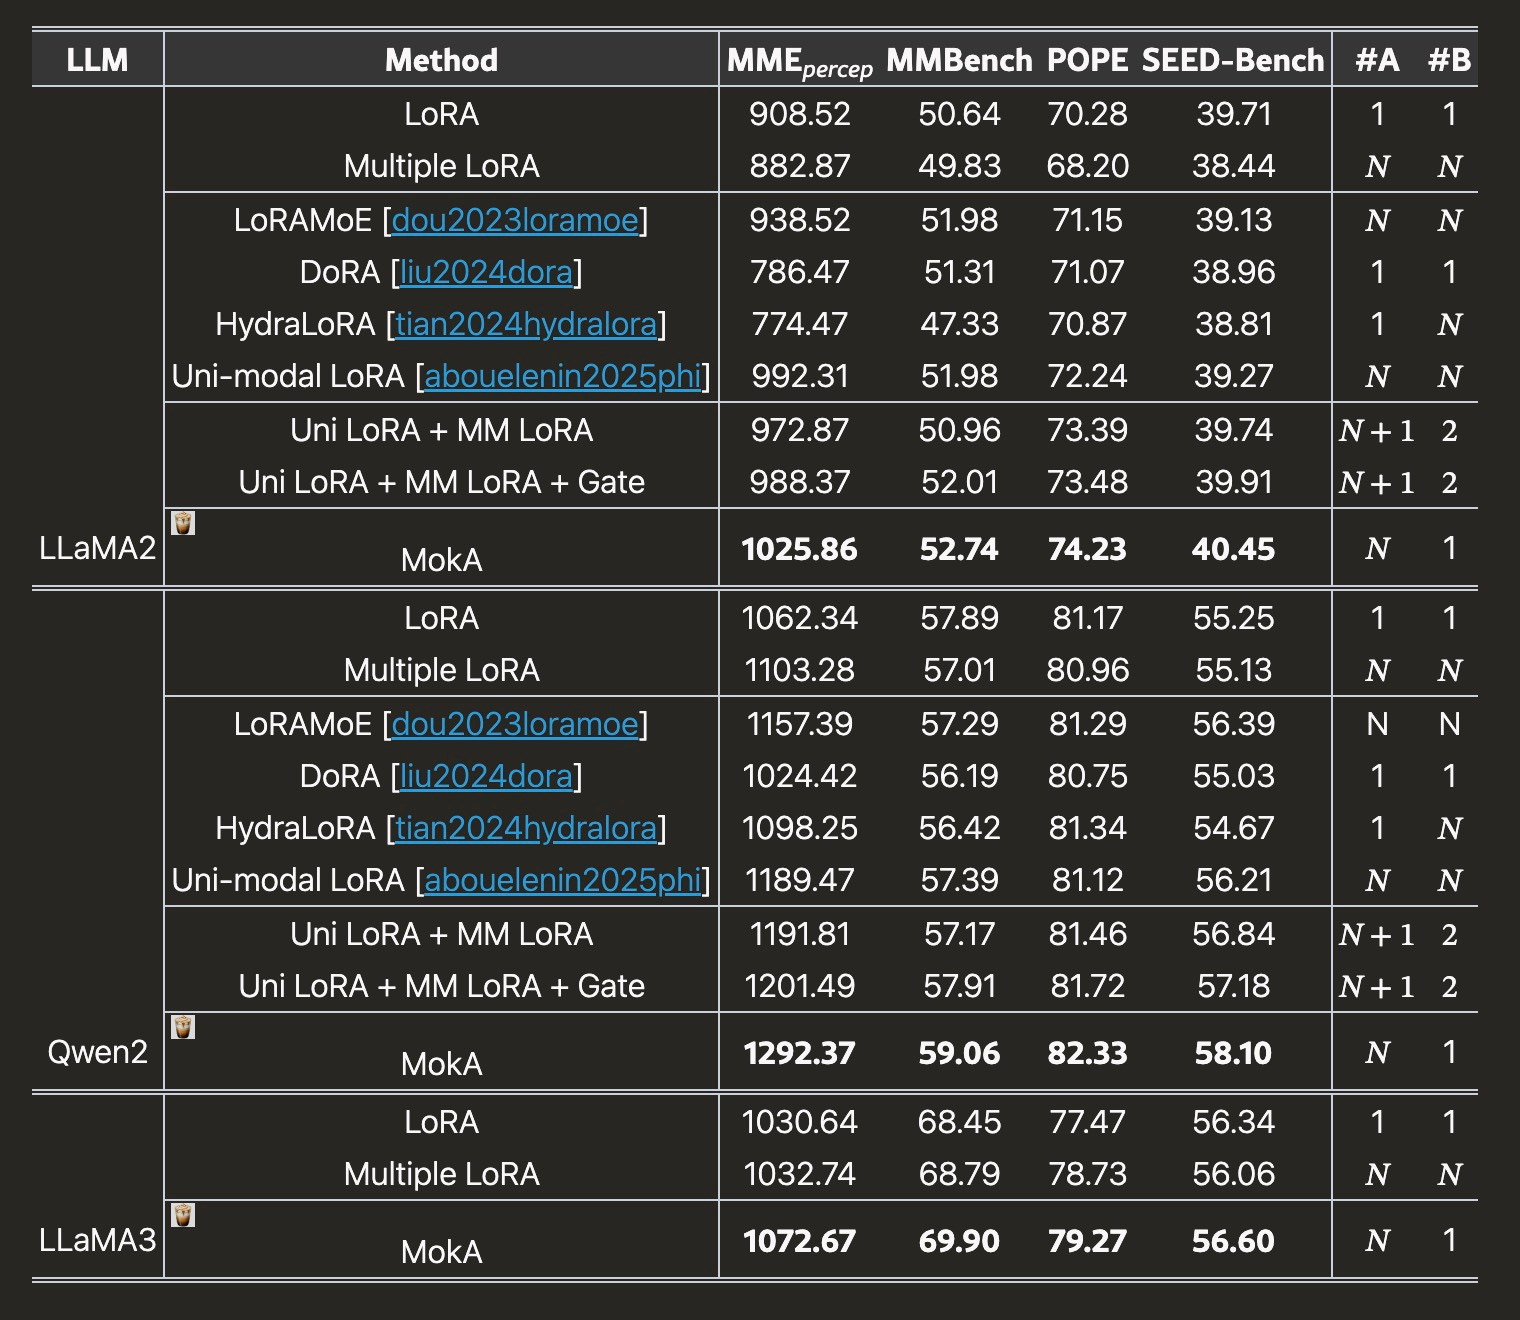Viewport: 1520px width, 1320px height.
Task: Select the 1030.64 LLaMA3 LoRA score
Action: pyautogui.click(x=799, y=1122)
